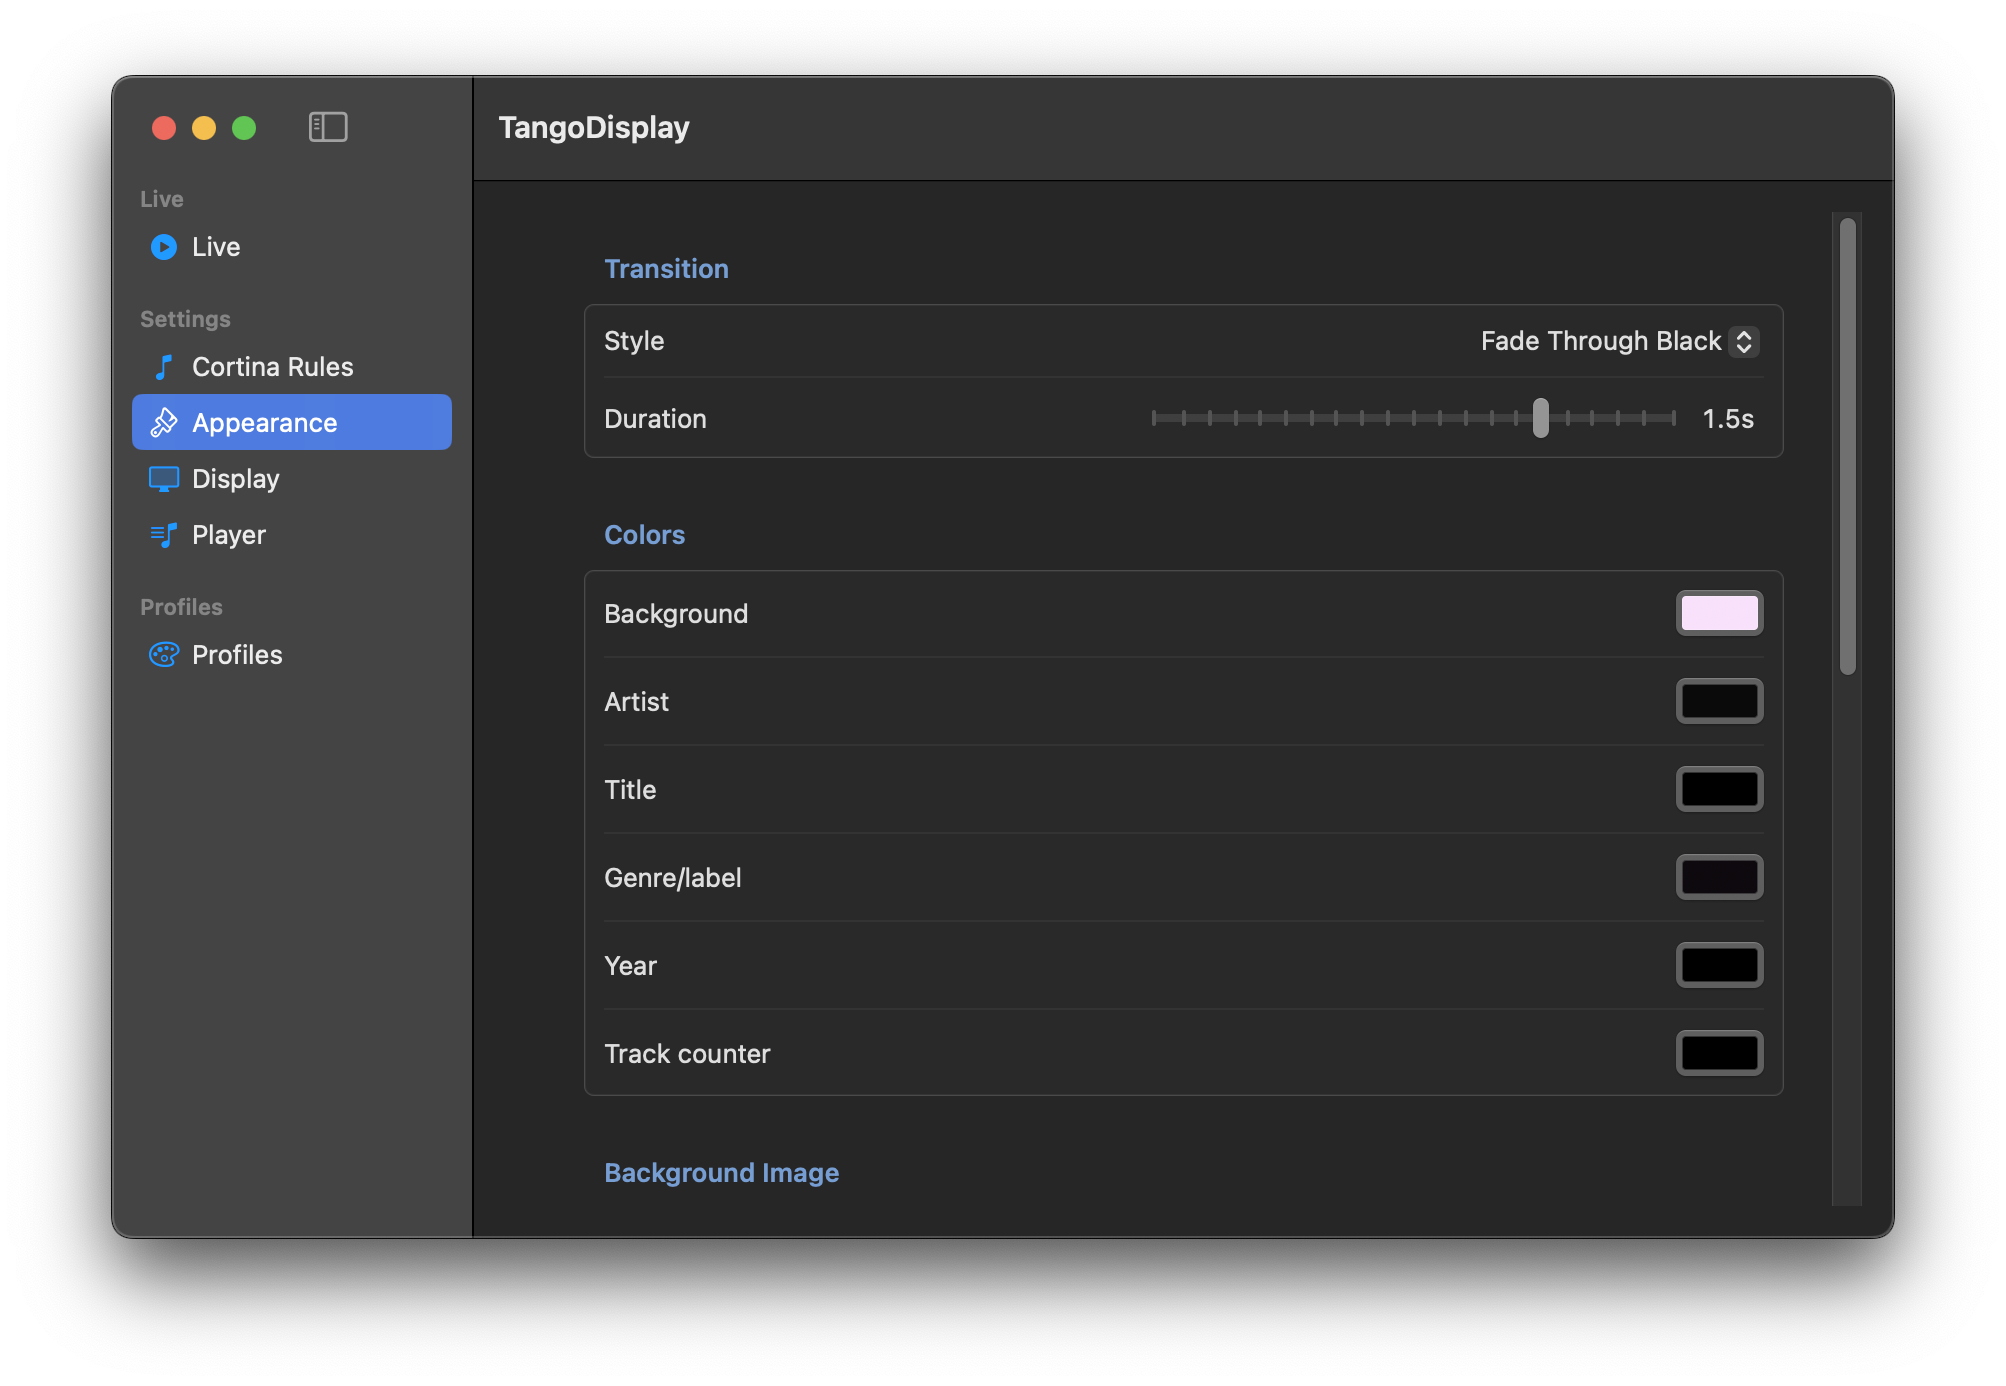Image resolution: width=2006 pixels, height=1386 pixels.
Task: Change the Genre/label color swatch
Action: tap(1719, 877)
